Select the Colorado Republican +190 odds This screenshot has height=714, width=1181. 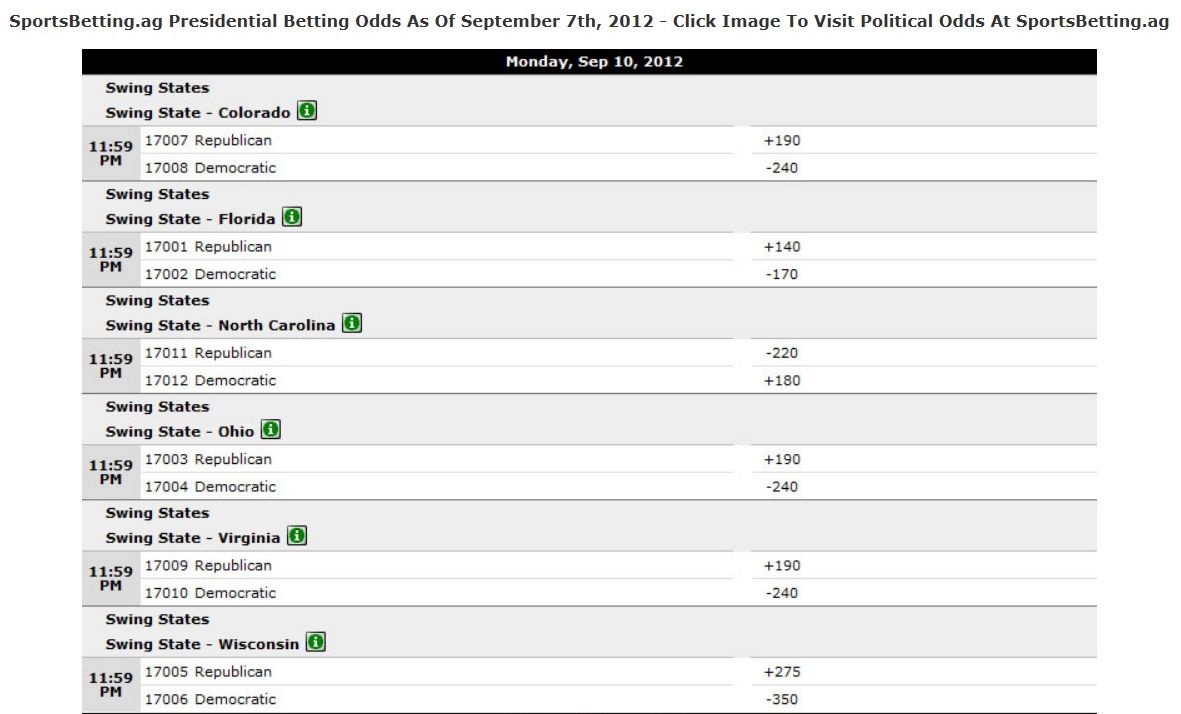point(782,140)
